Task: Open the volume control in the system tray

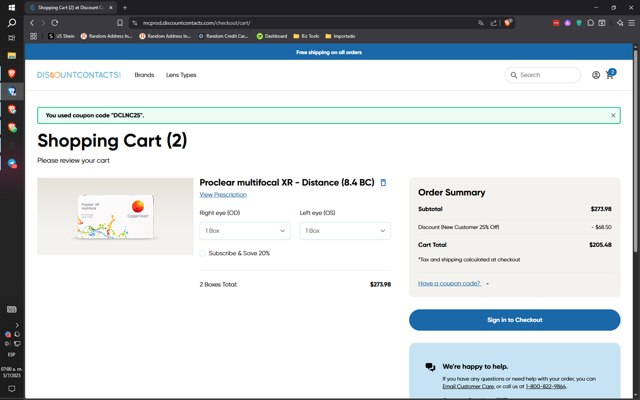Action: coord(8,344)
